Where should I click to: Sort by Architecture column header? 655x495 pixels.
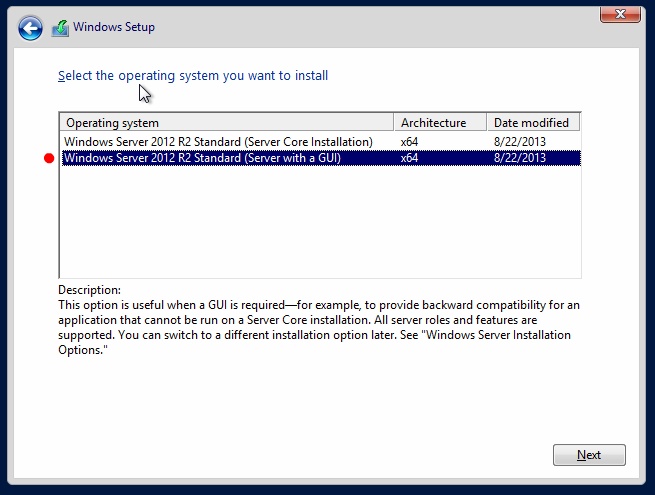pyautogui.click(x=440, y=123)
